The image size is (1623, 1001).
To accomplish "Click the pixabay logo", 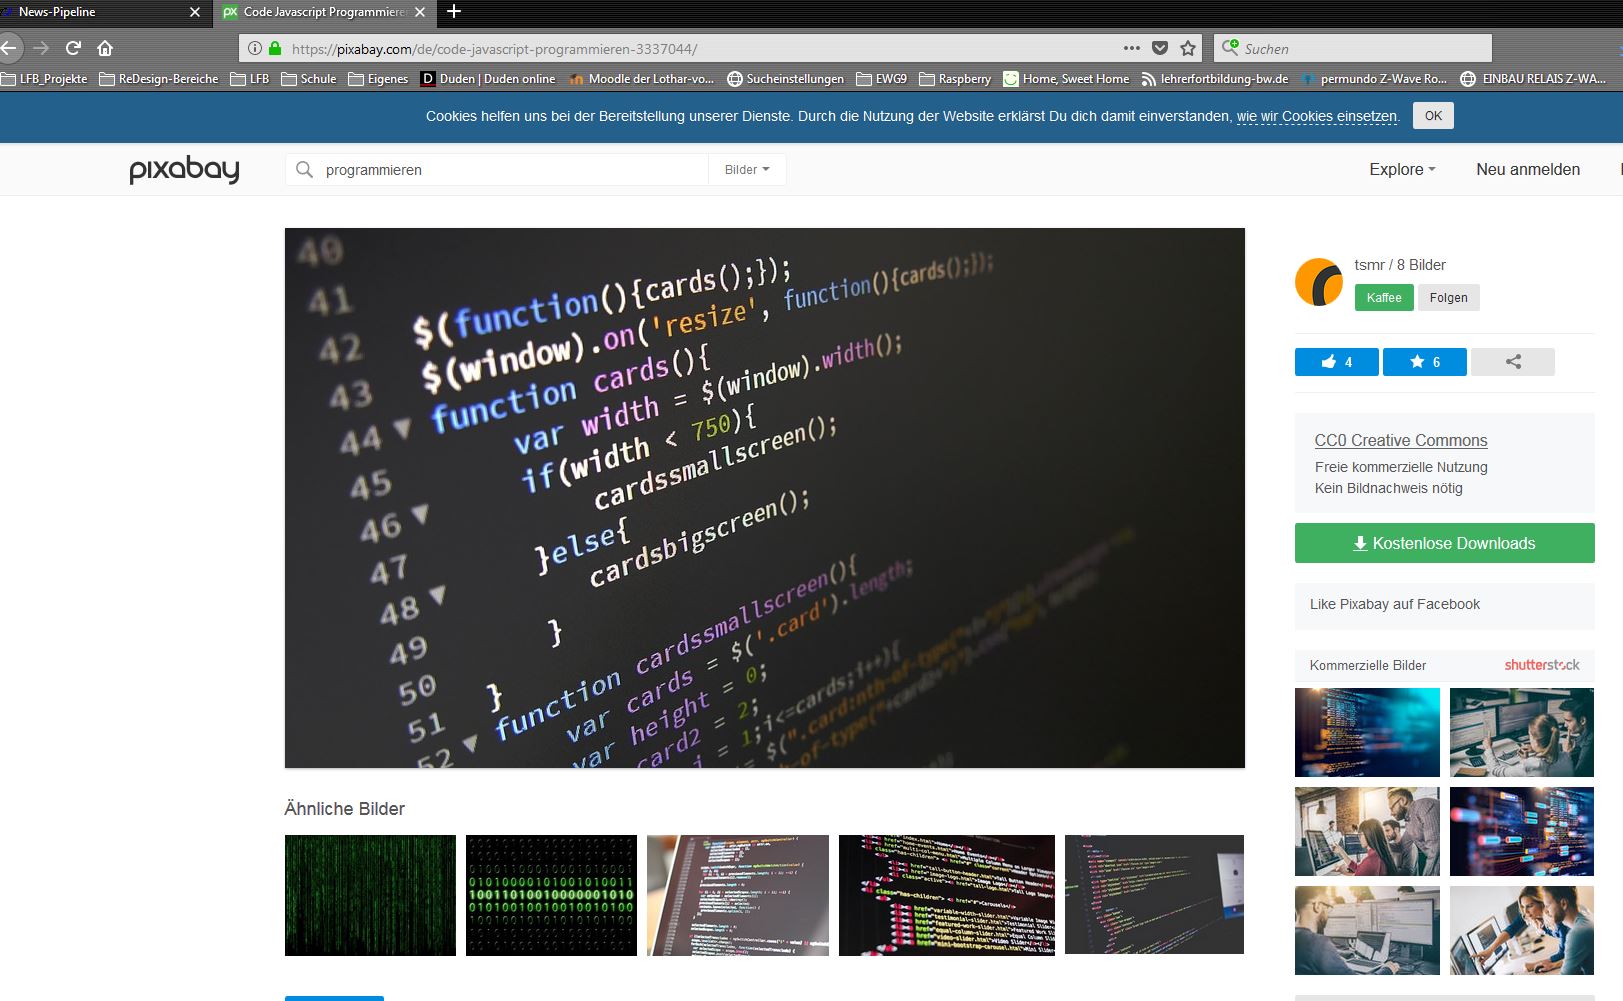I will coord(184,170).
